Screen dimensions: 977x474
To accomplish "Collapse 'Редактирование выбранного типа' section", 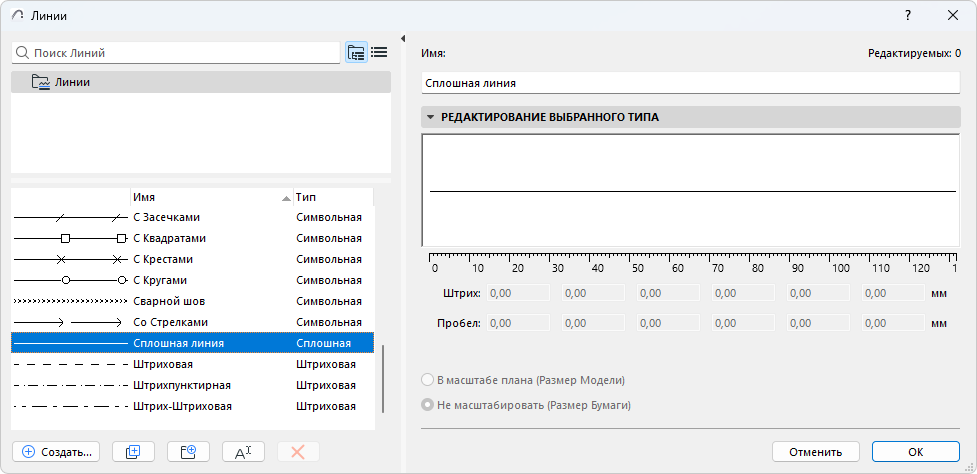I will tap(430, 117).
